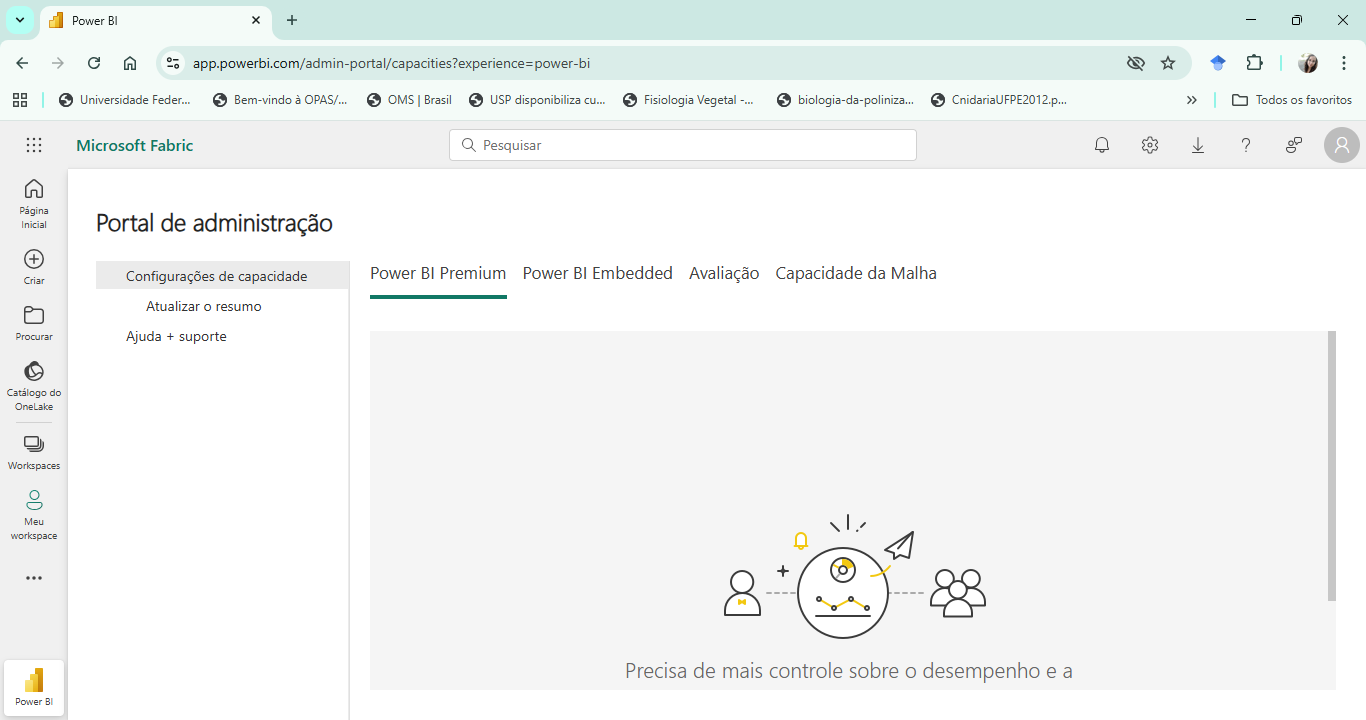Open the bookmarks apps grid icon

click(19, 100)
